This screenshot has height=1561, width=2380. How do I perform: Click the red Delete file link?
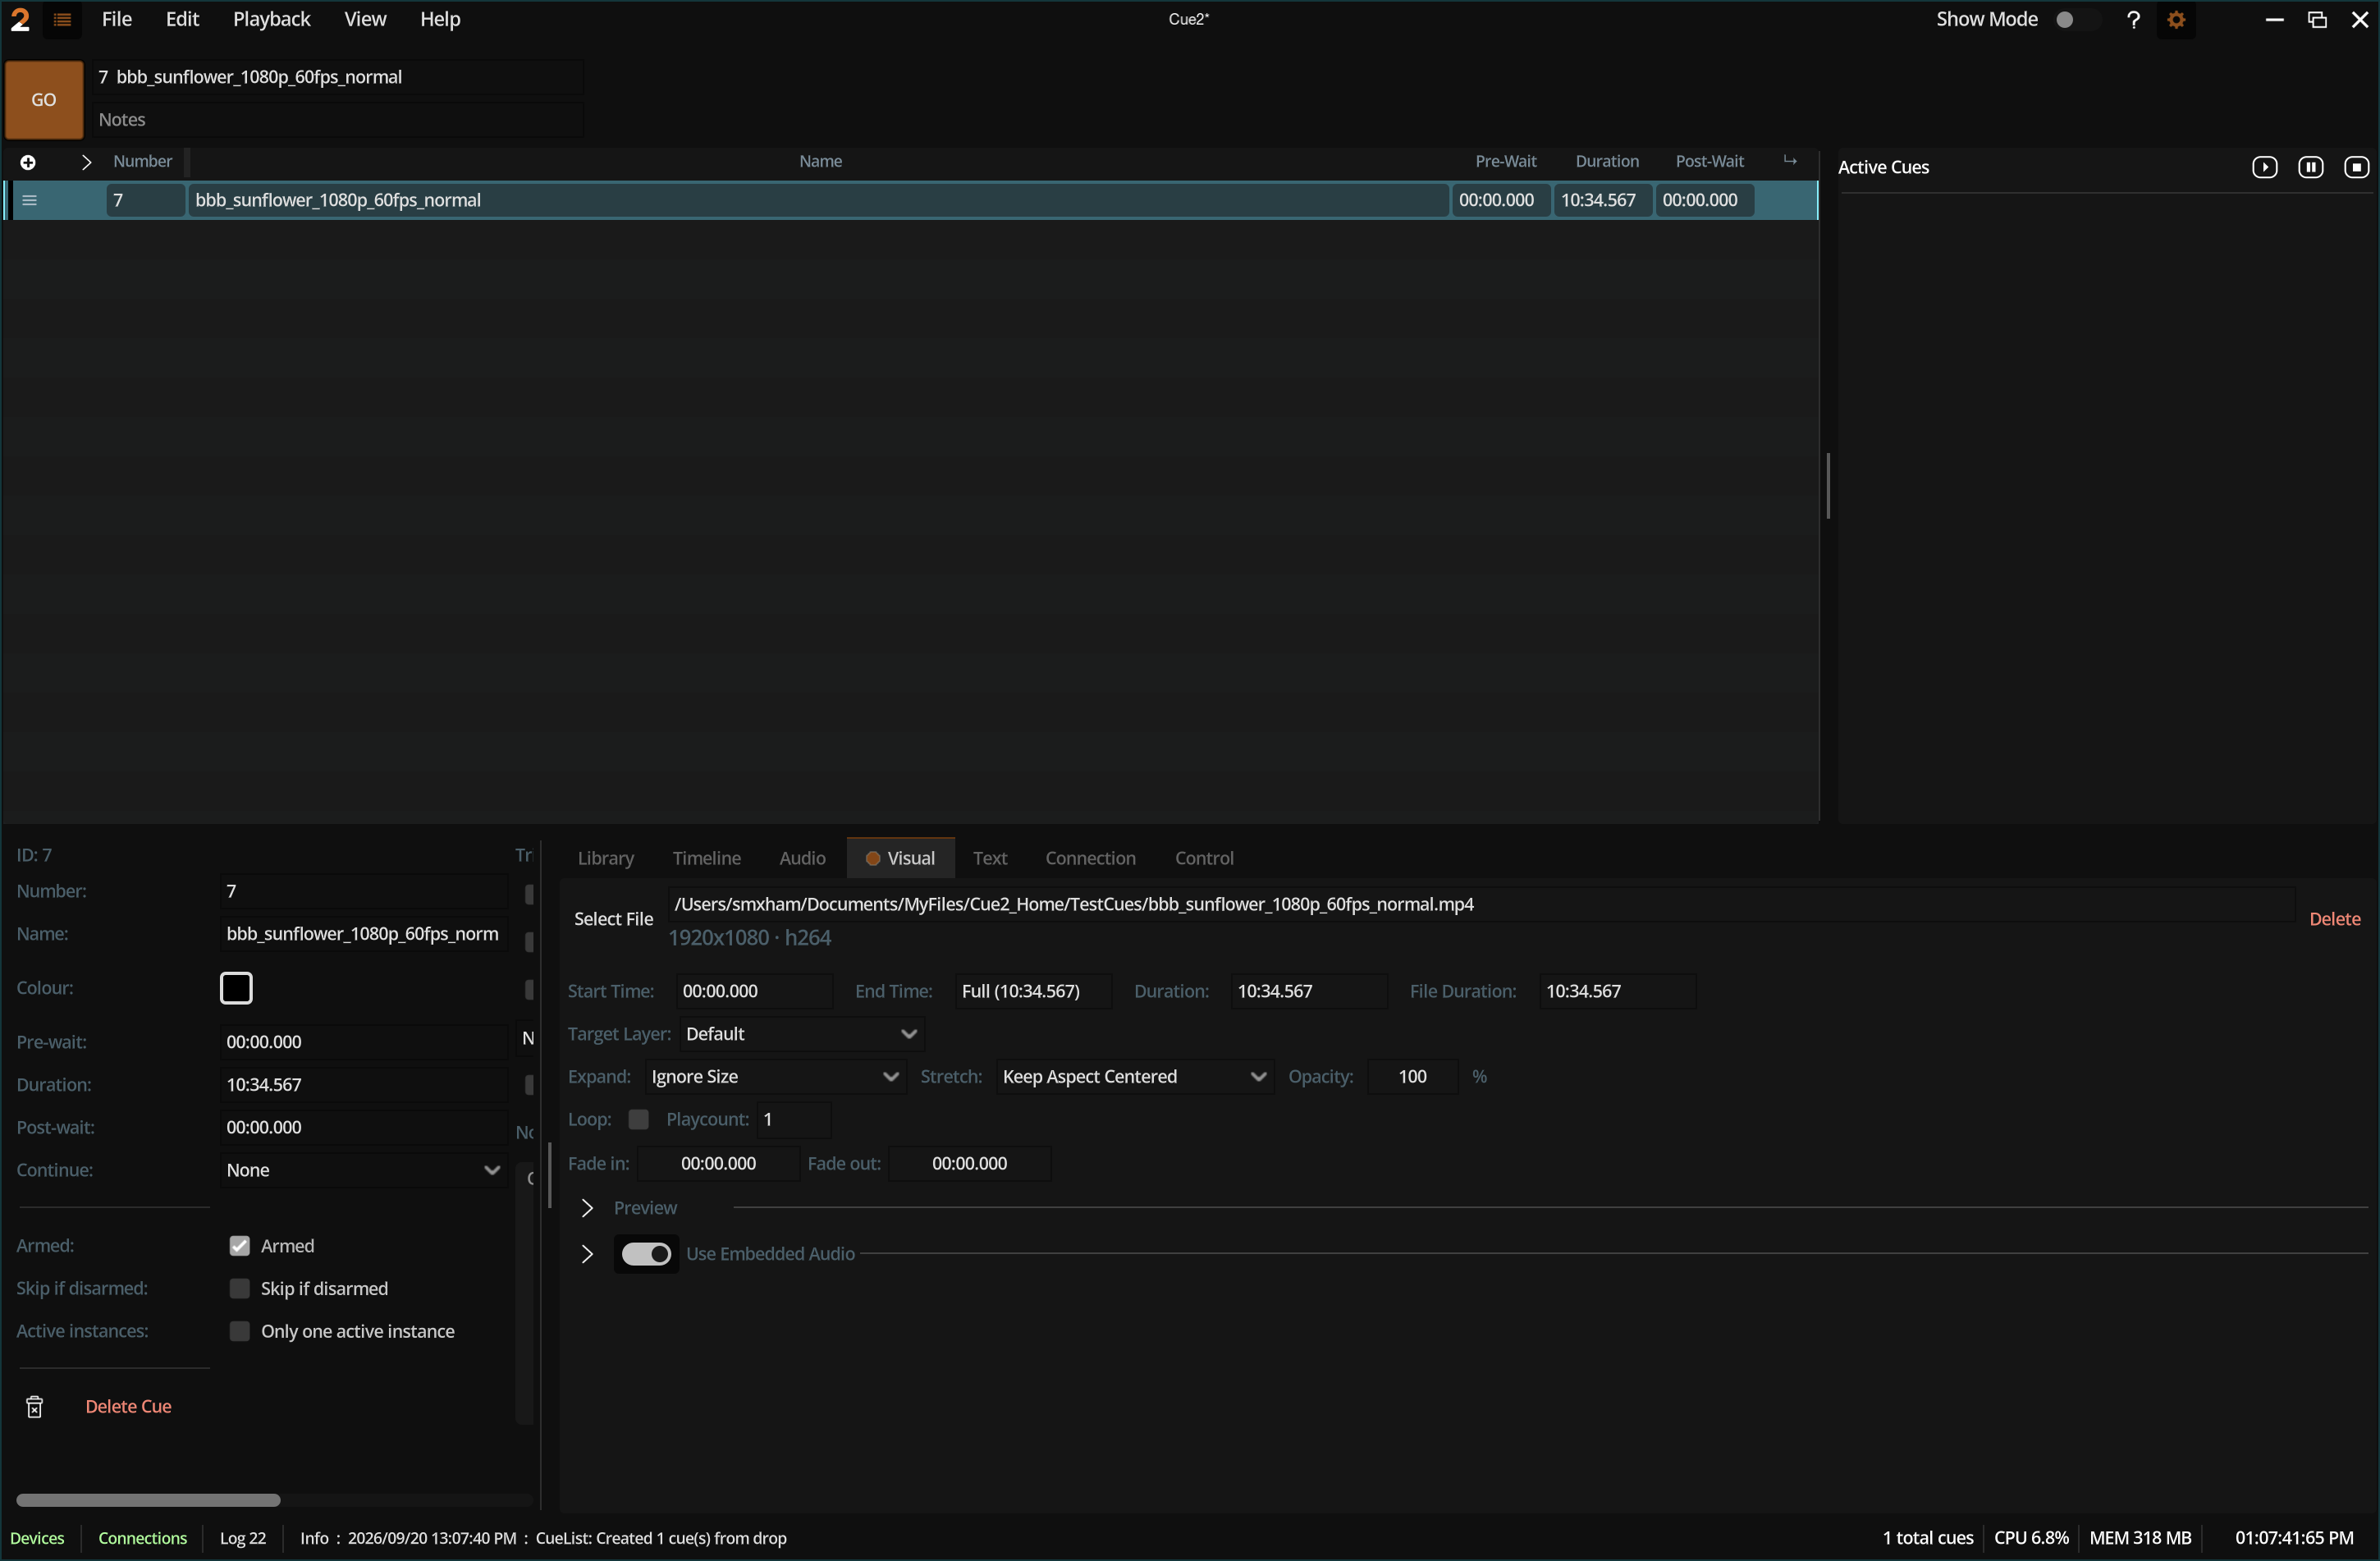pos(2334,919)
